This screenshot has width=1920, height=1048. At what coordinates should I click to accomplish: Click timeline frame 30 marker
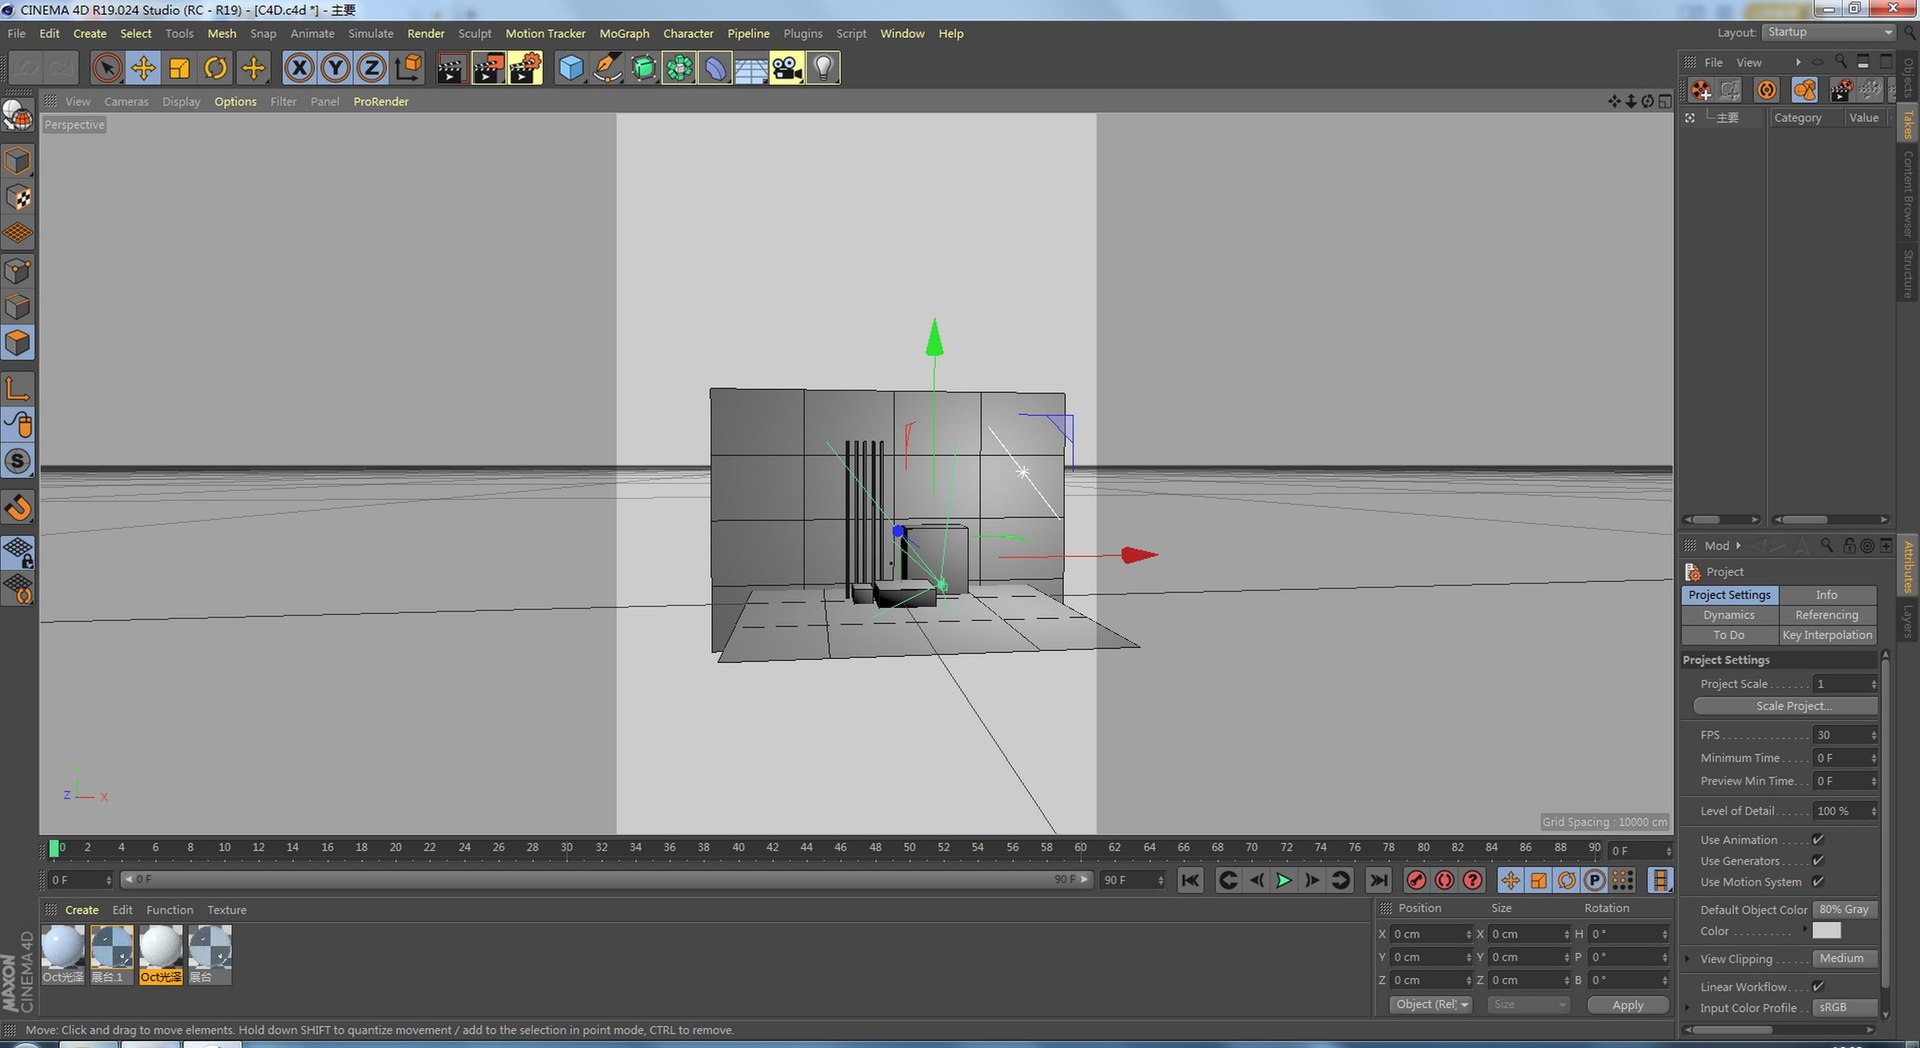[567, 848]
